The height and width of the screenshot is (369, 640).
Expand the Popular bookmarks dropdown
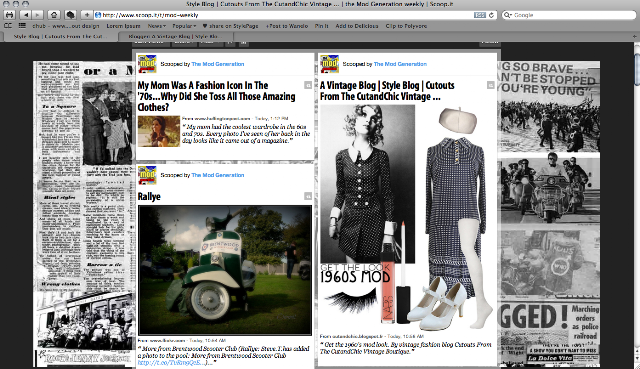coord(184,26)
